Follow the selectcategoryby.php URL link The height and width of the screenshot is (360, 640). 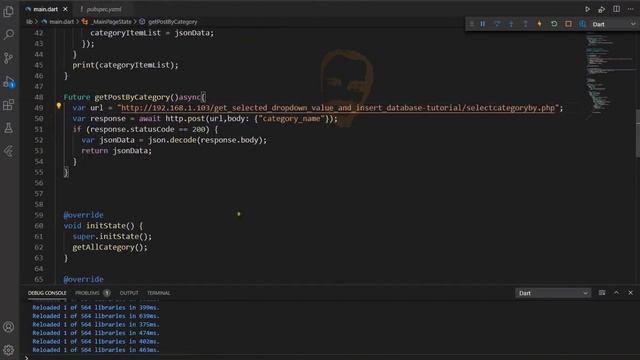338,108
